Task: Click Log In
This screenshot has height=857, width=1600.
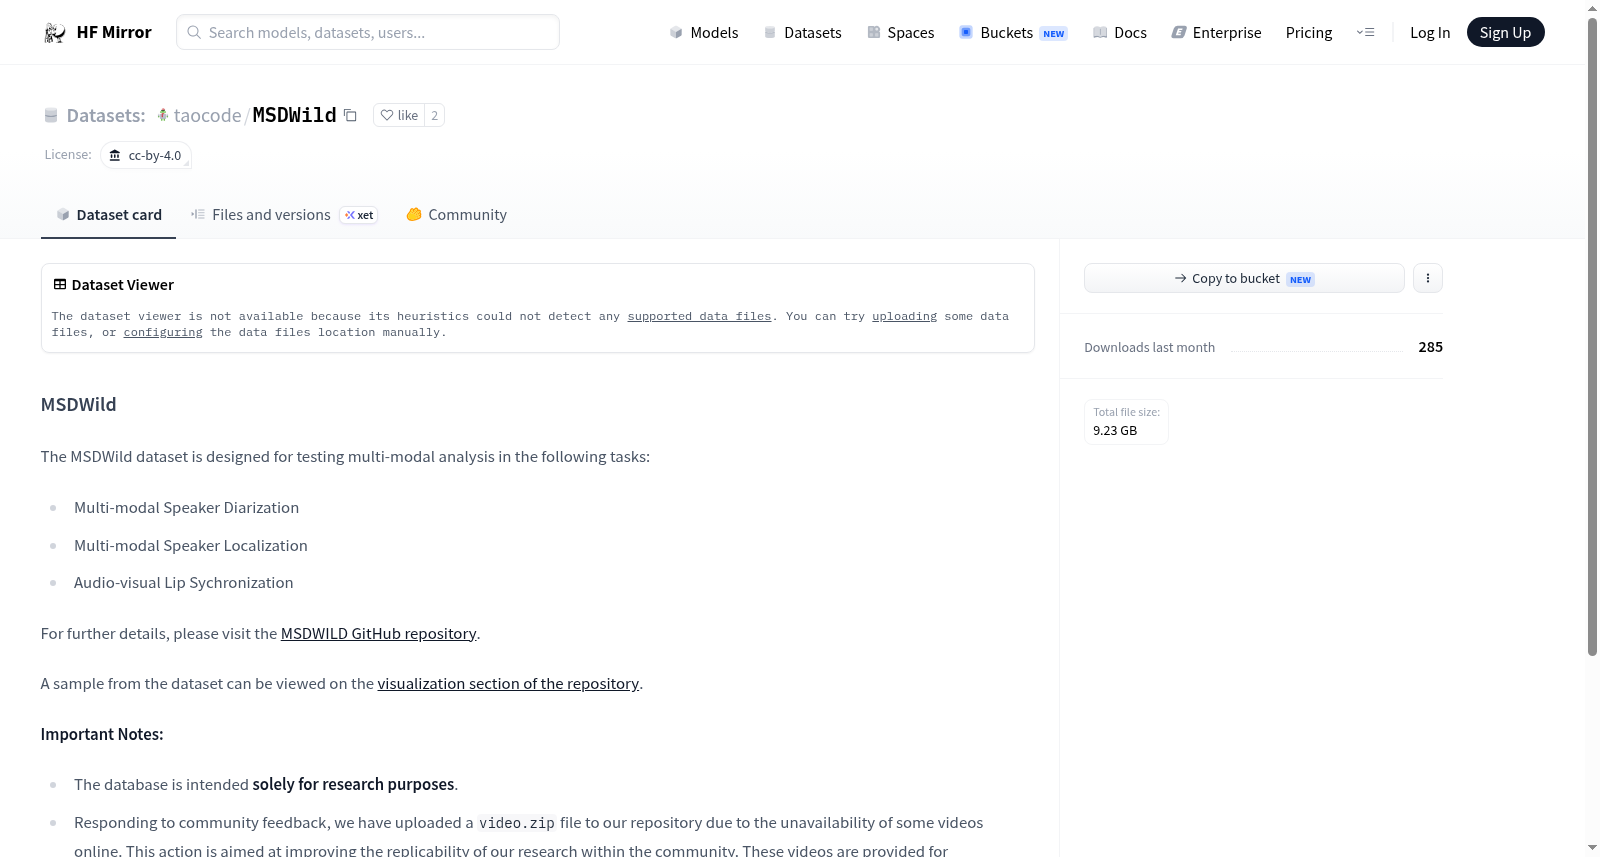Action: tap(1430, 32)
